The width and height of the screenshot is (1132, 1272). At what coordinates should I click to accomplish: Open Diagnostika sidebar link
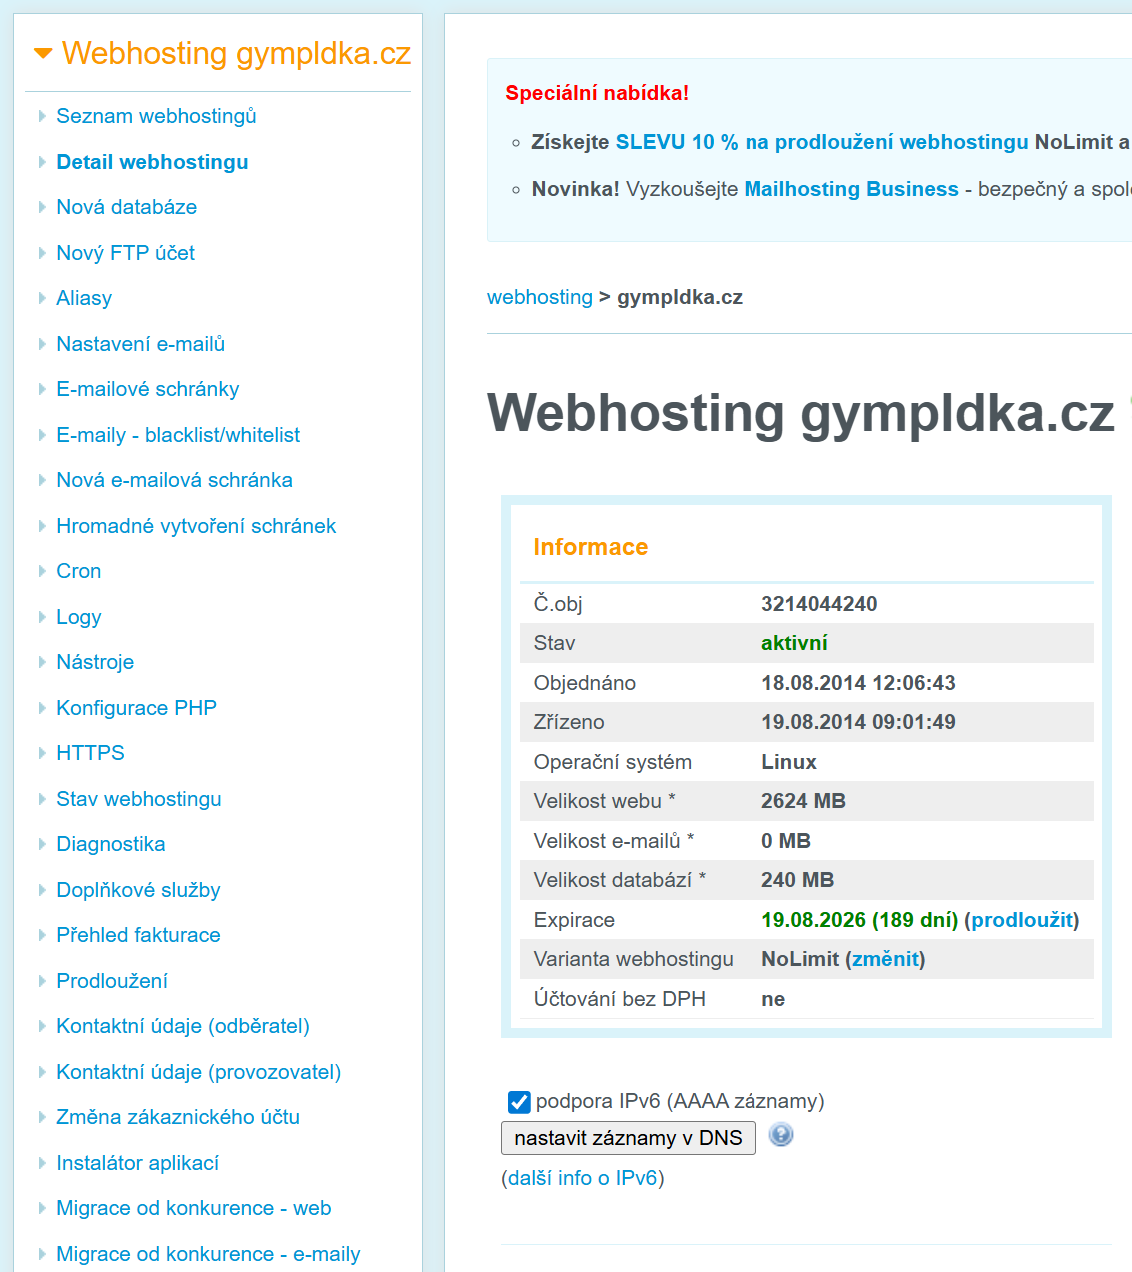coord(111,844)
